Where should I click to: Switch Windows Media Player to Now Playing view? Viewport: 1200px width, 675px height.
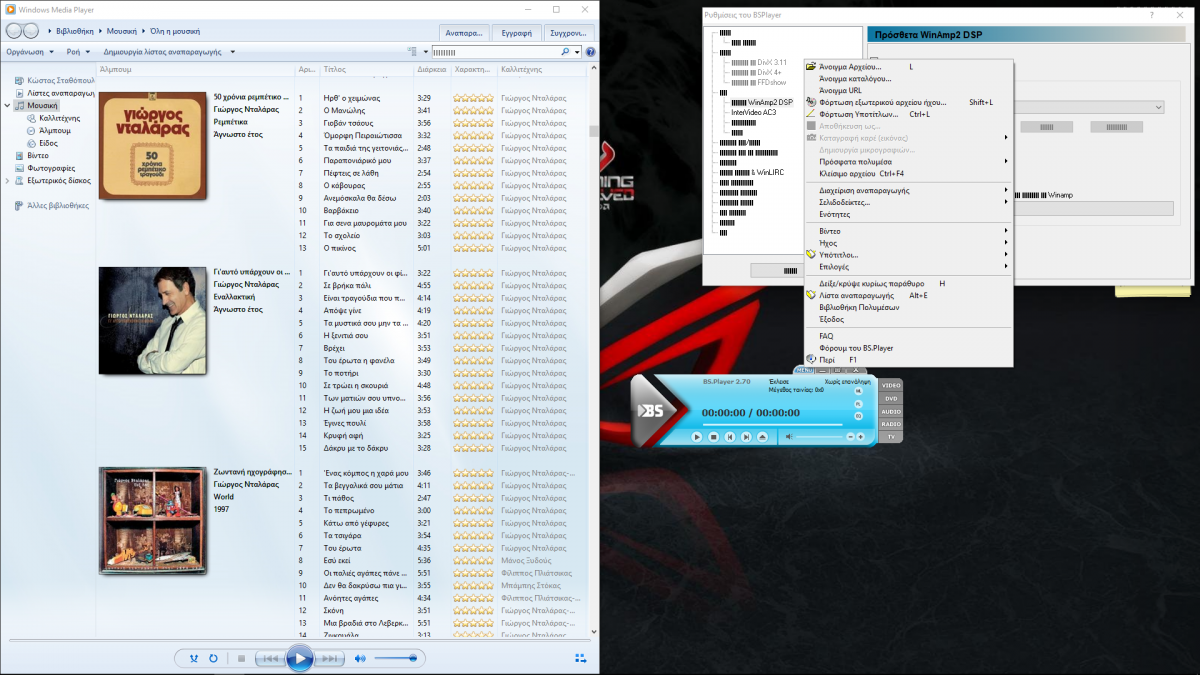click(x=581, y=658)
